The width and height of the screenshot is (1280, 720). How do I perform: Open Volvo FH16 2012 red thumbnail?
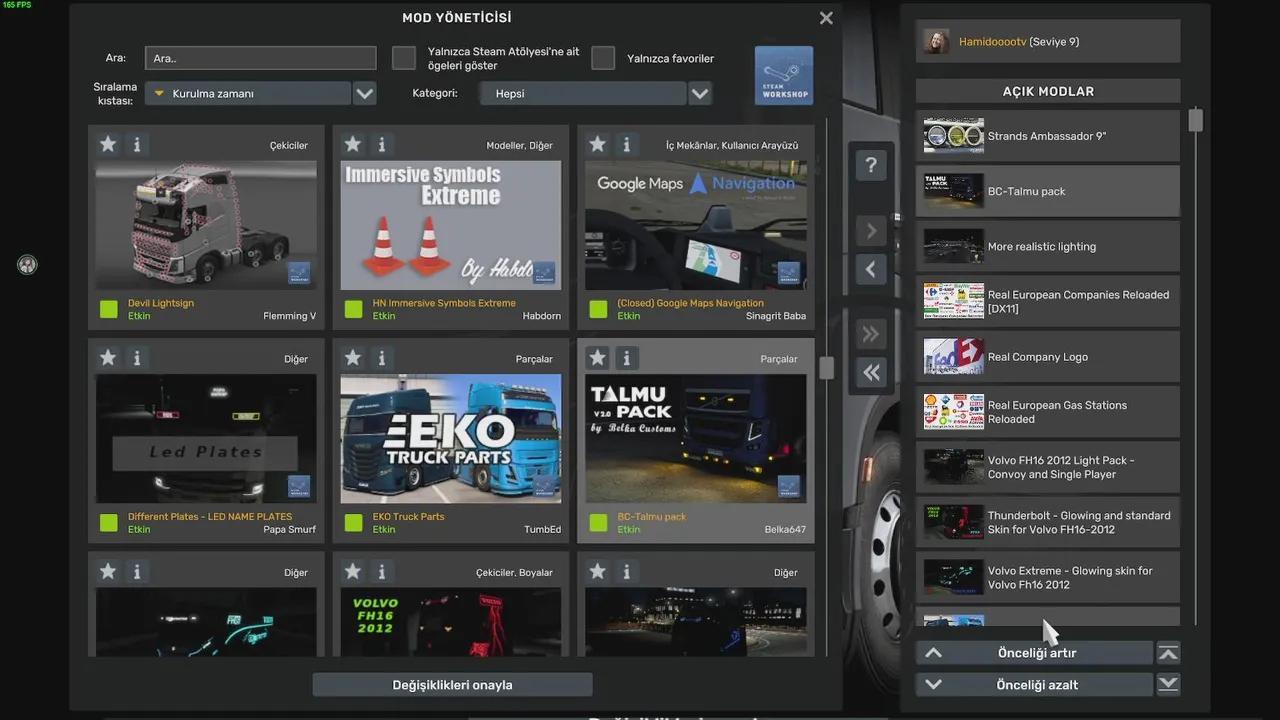coord(450,622)
